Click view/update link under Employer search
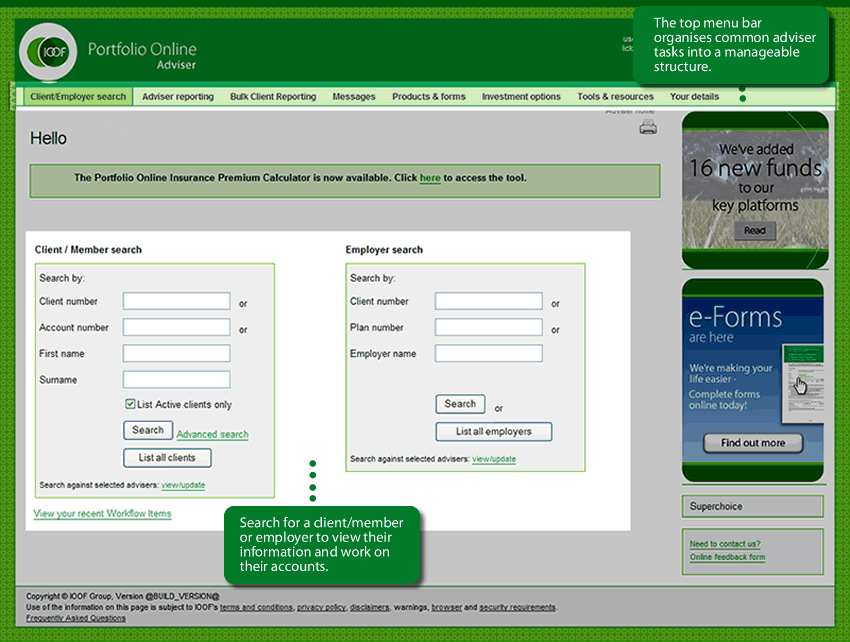This screenshot has width=850, height=642. 494,459
